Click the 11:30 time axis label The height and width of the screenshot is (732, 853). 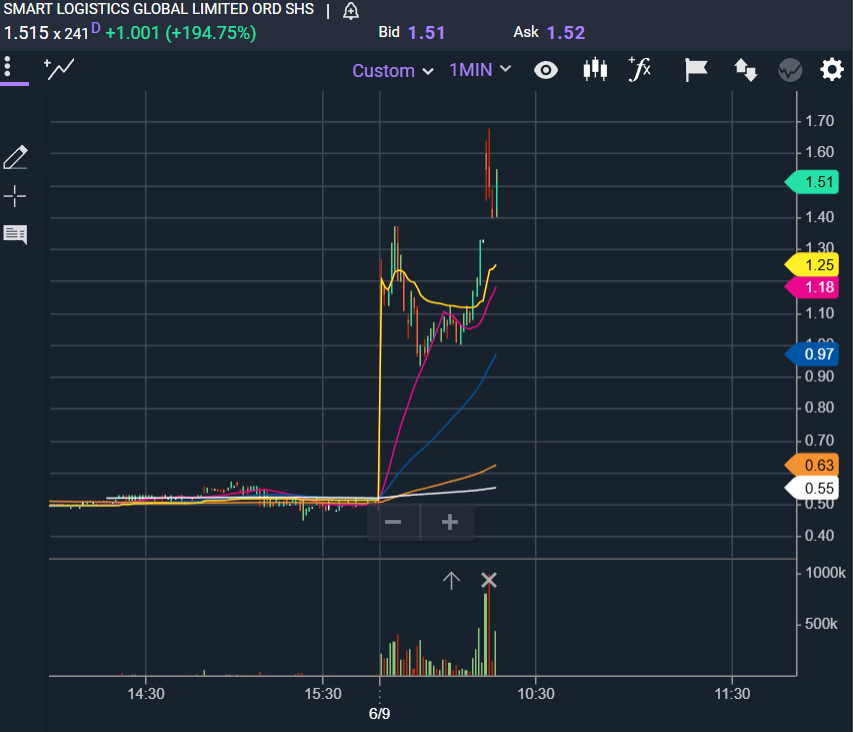click(732, 694)
